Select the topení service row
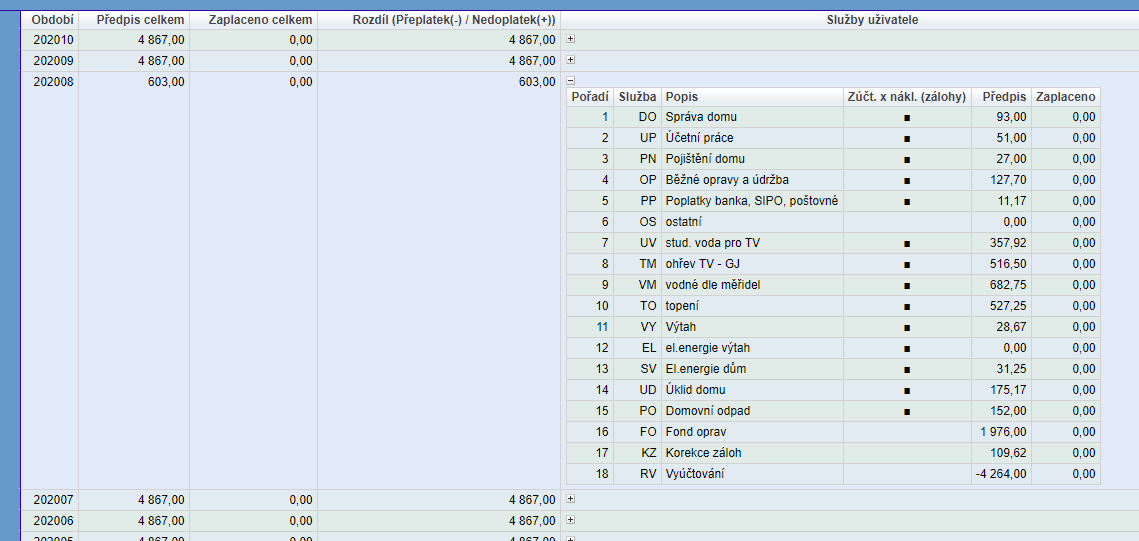The image size is (1139, 541). (x=834, y=306)
